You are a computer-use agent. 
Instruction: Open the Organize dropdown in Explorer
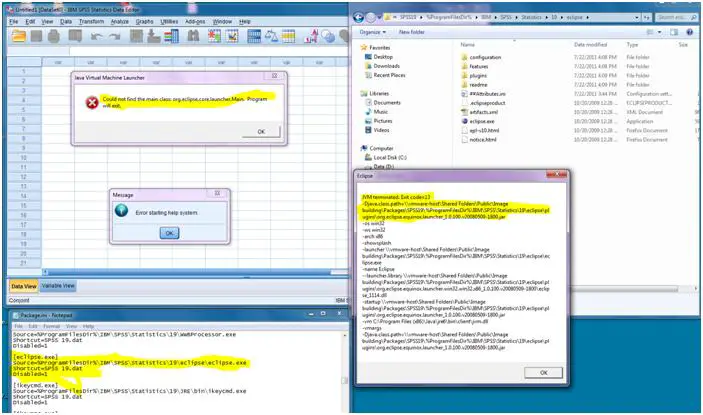(x=373, y=32)
